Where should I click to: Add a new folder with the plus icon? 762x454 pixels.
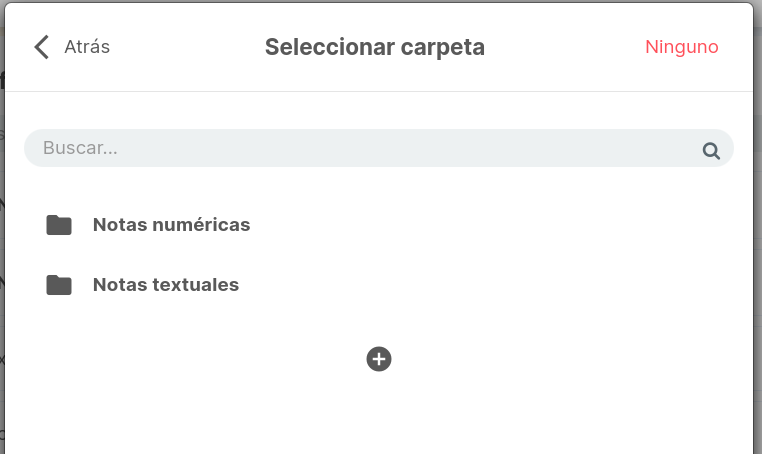click(x=379, y=359)
